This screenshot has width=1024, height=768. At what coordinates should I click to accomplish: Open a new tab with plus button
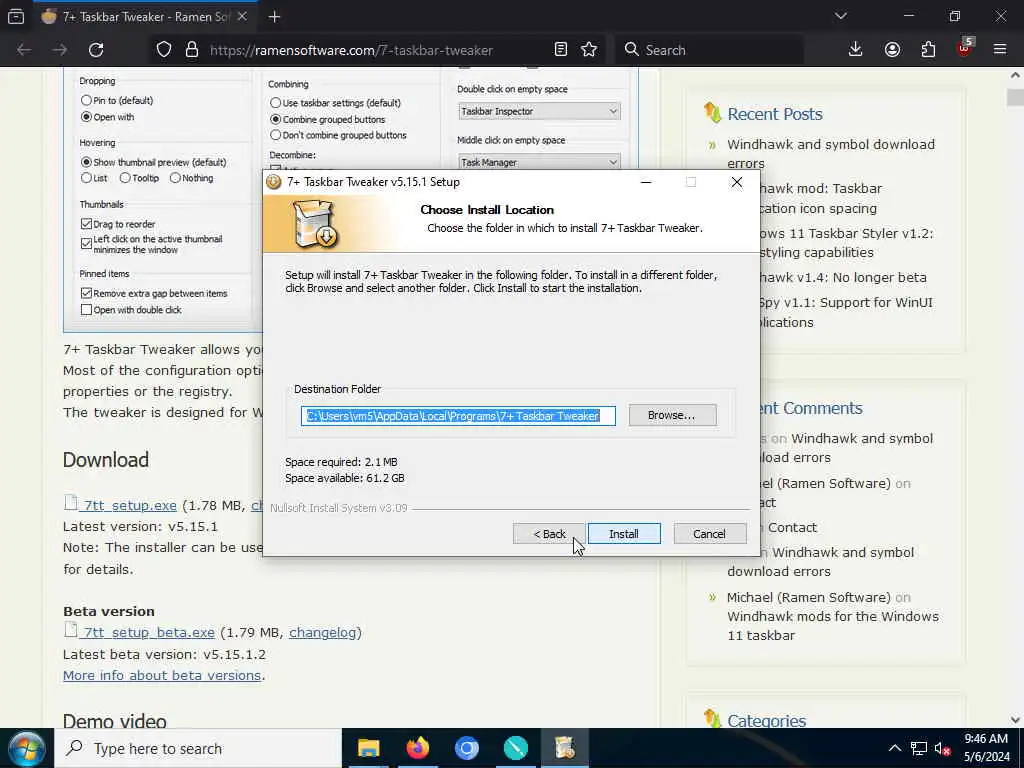coord(275,17)
